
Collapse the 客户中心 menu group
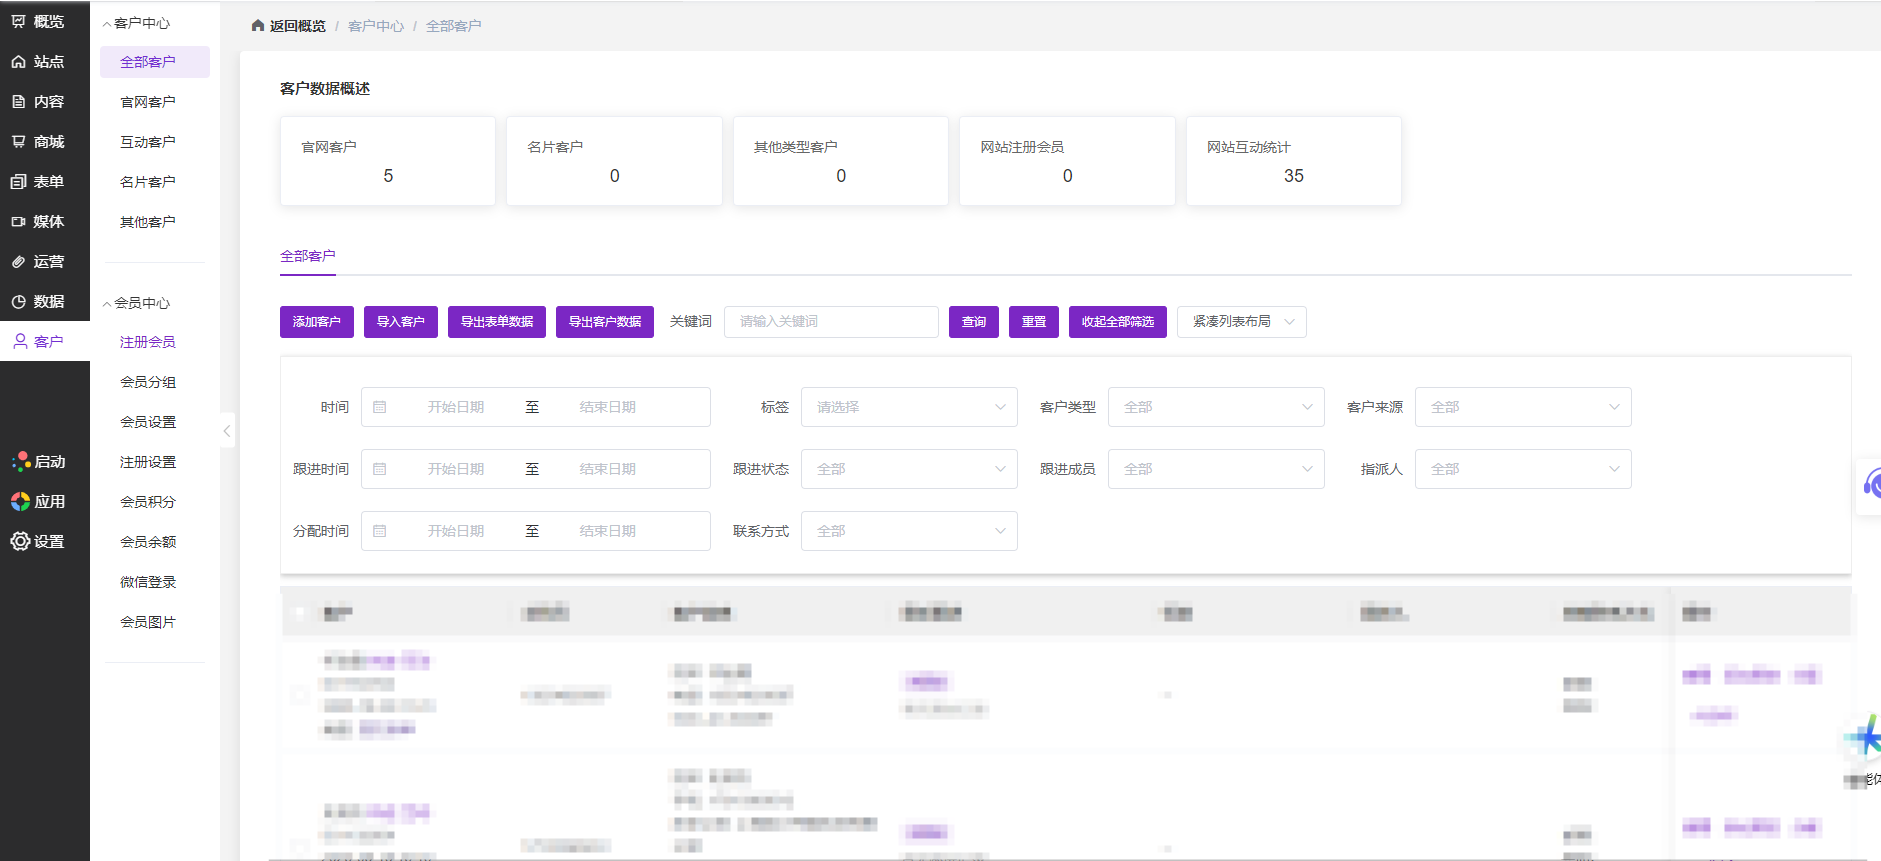(107, 24)
